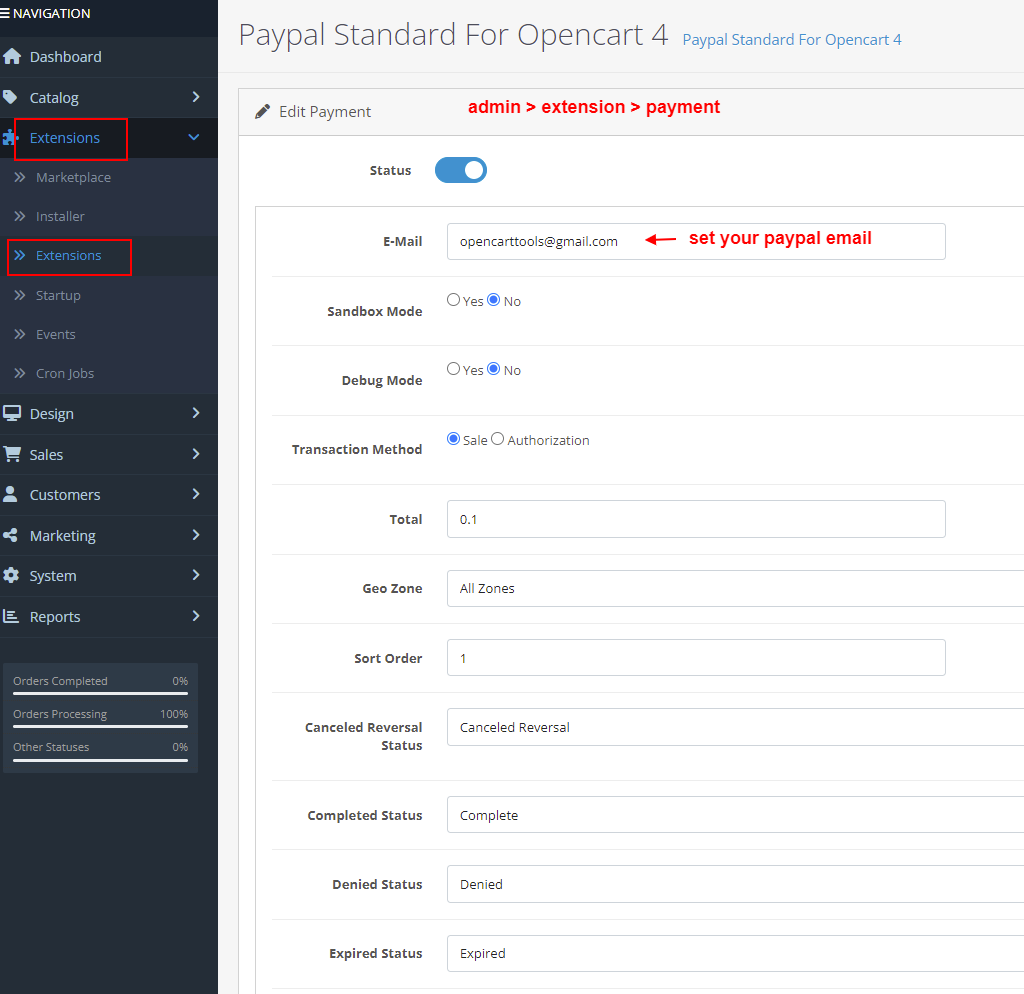Collapse the Extensions menu chevron
This screenshot has height=994, width=1024.
pos(194,137)
